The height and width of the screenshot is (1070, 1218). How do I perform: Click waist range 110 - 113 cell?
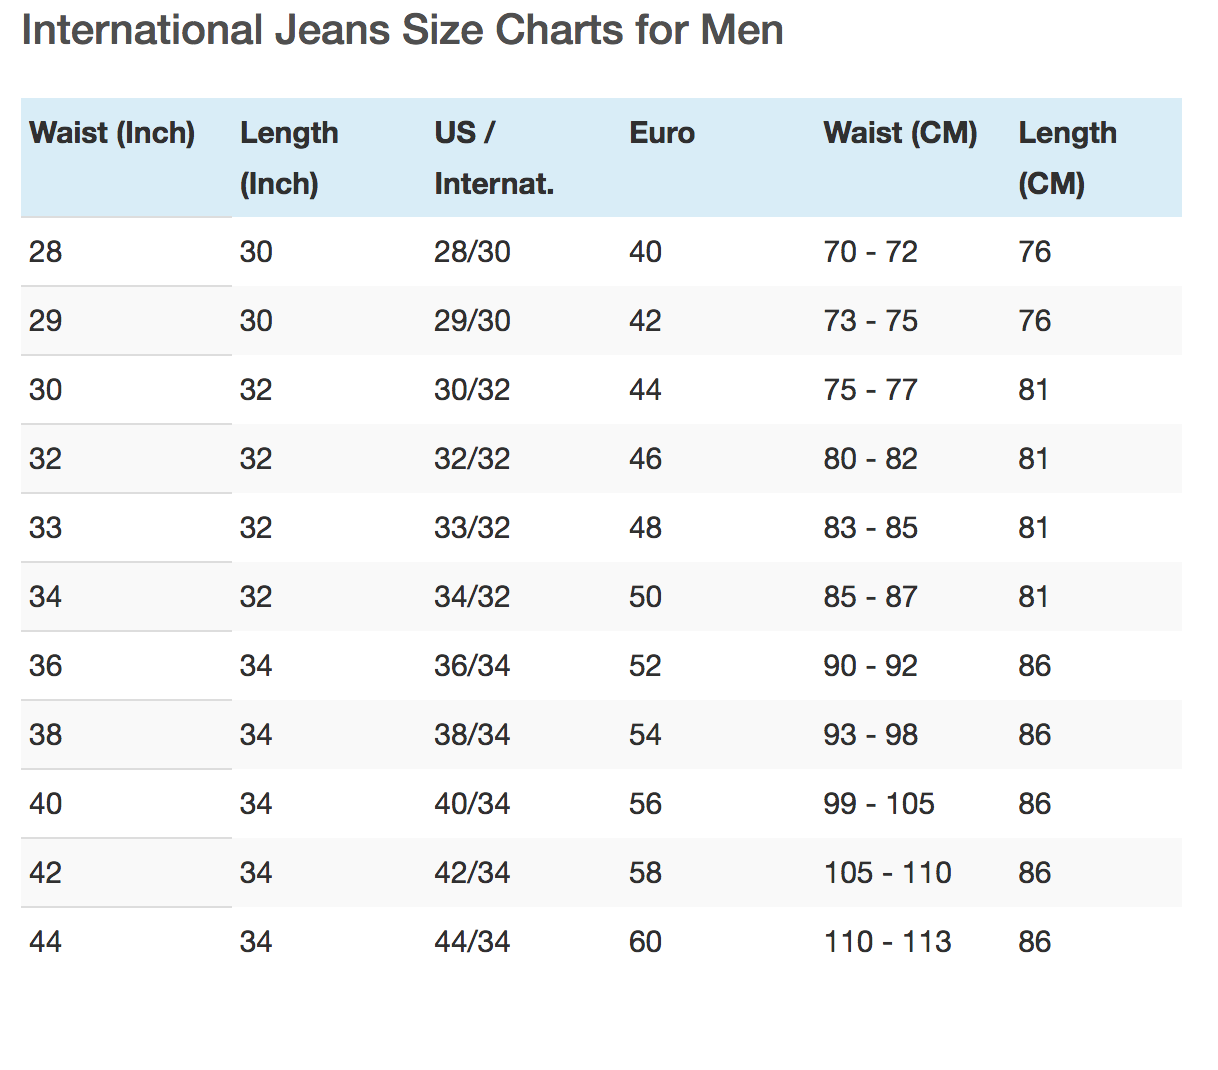887,942
